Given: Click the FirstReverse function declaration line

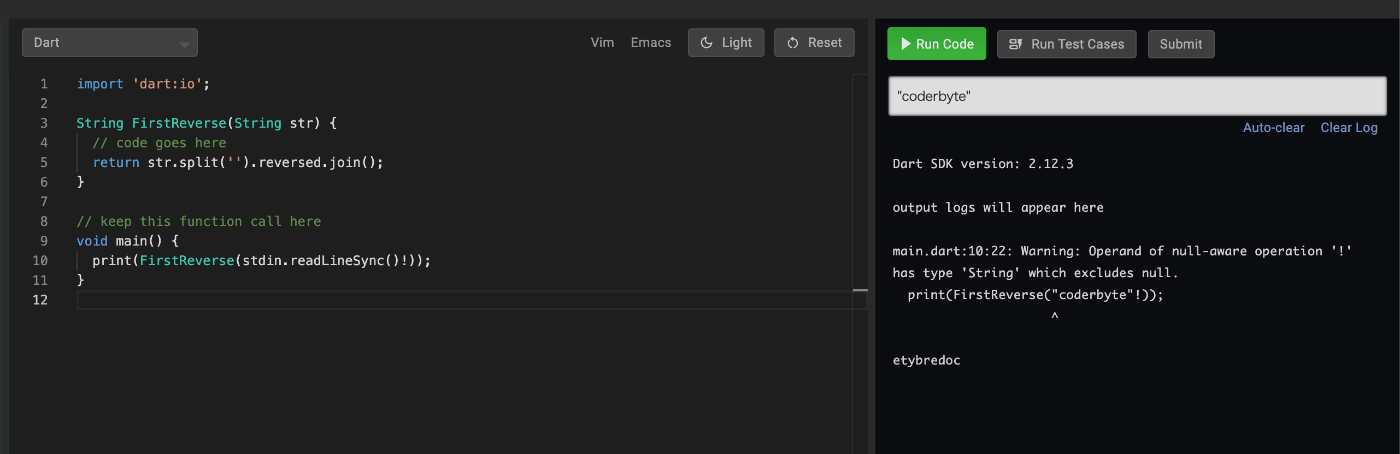Looking at the screenshot, I should (207, 123).
